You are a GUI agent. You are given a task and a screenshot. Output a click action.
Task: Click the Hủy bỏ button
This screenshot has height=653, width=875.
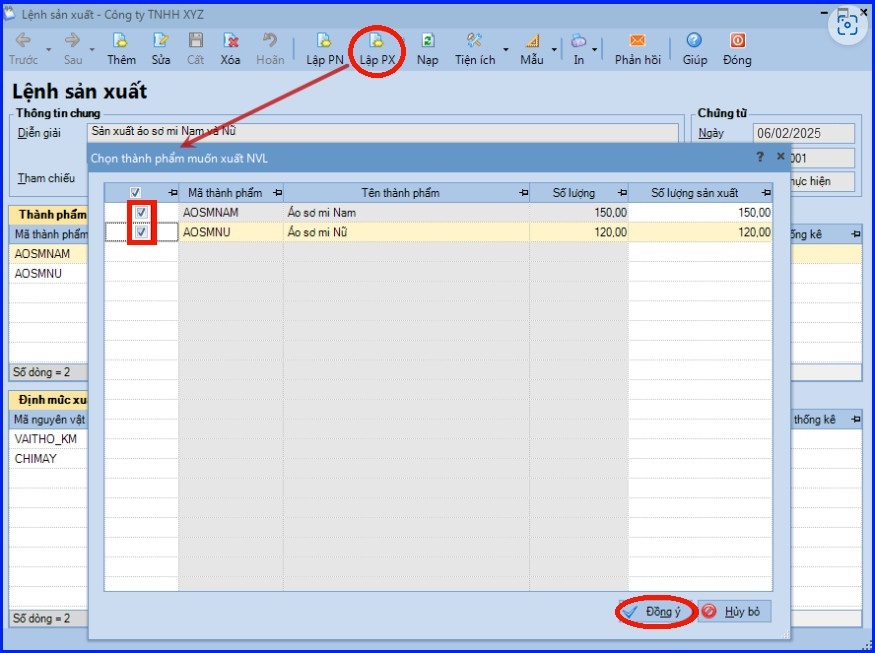point(735,612)
